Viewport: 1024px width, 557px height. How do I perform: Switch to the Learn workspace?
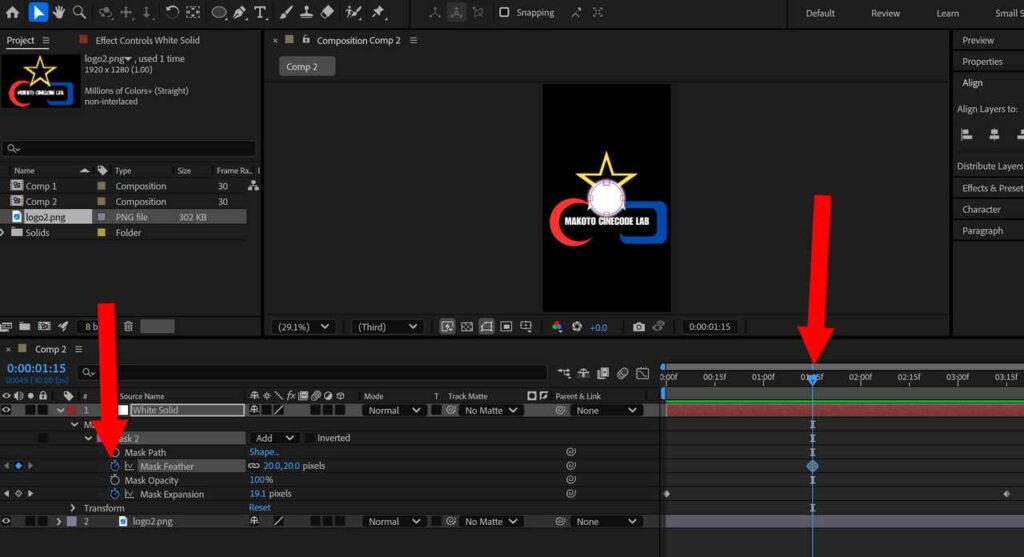[x=948, y=13]
